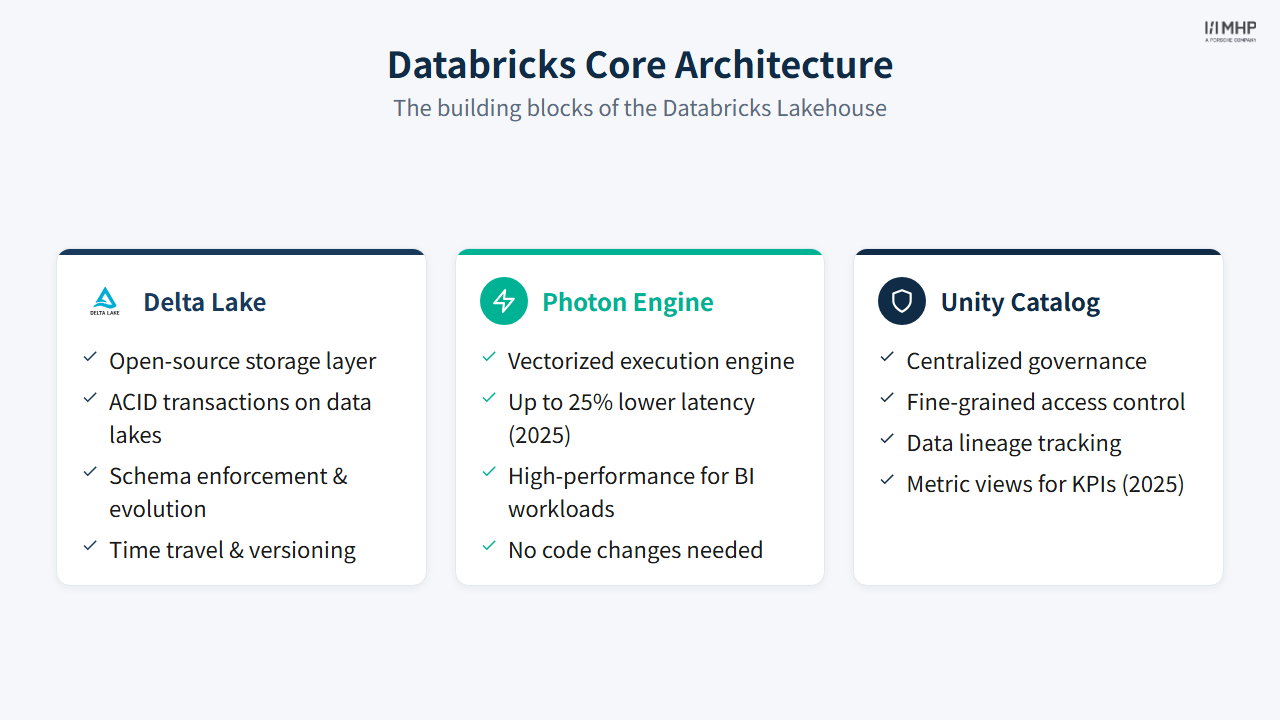Select text Up to 25% lower latency (2025)
The image size is (1280, 720).
pos(631,418)
